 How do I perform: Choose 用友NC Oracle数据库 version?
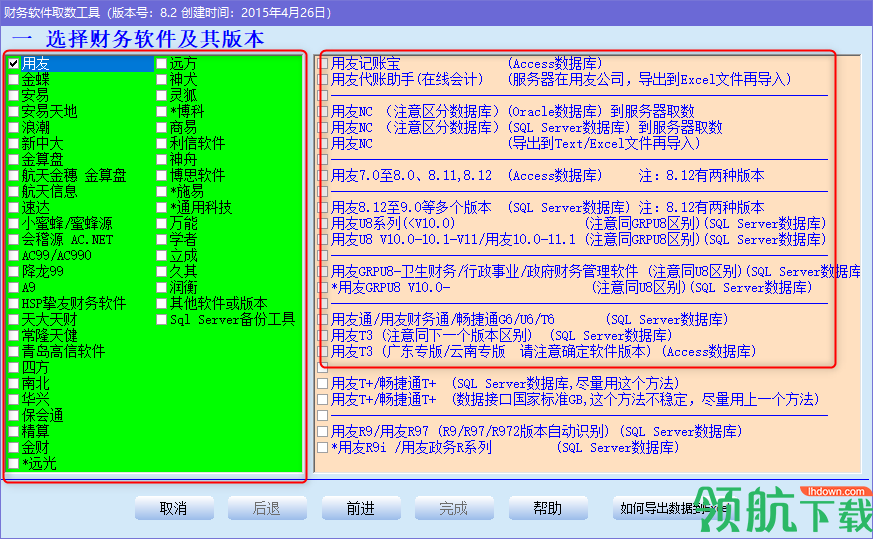[x=322, y=111]
